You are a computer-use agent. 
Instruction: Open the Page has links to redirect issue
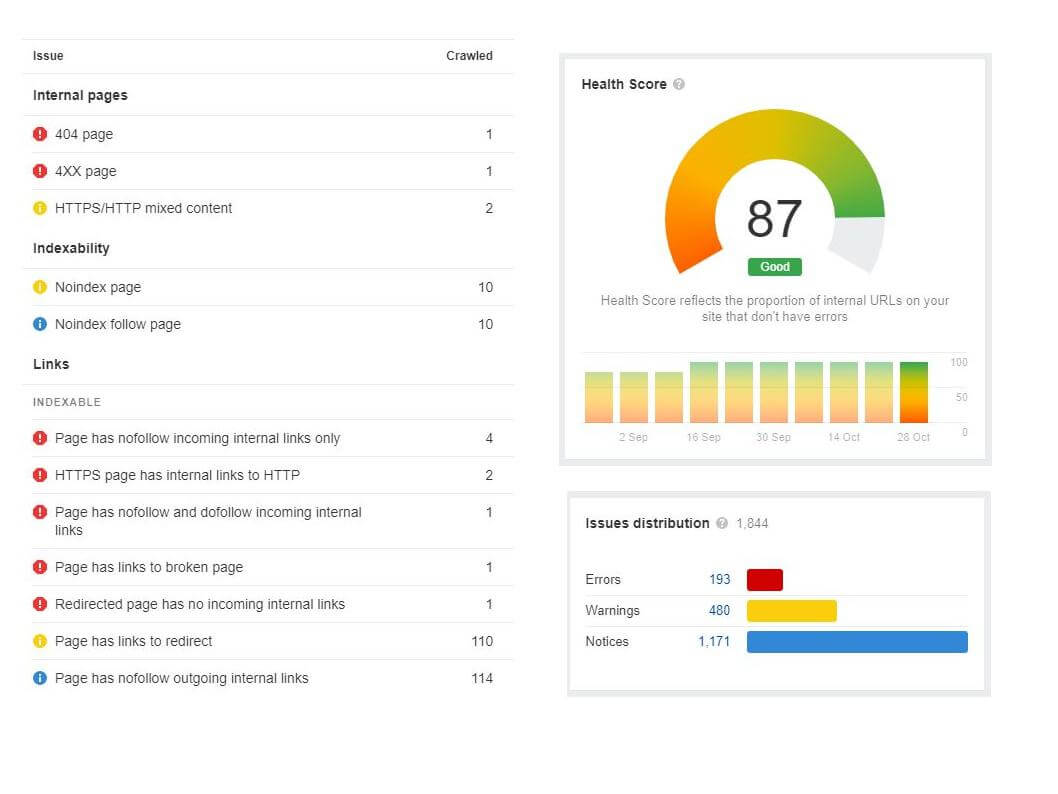click(x=133, y=641)
